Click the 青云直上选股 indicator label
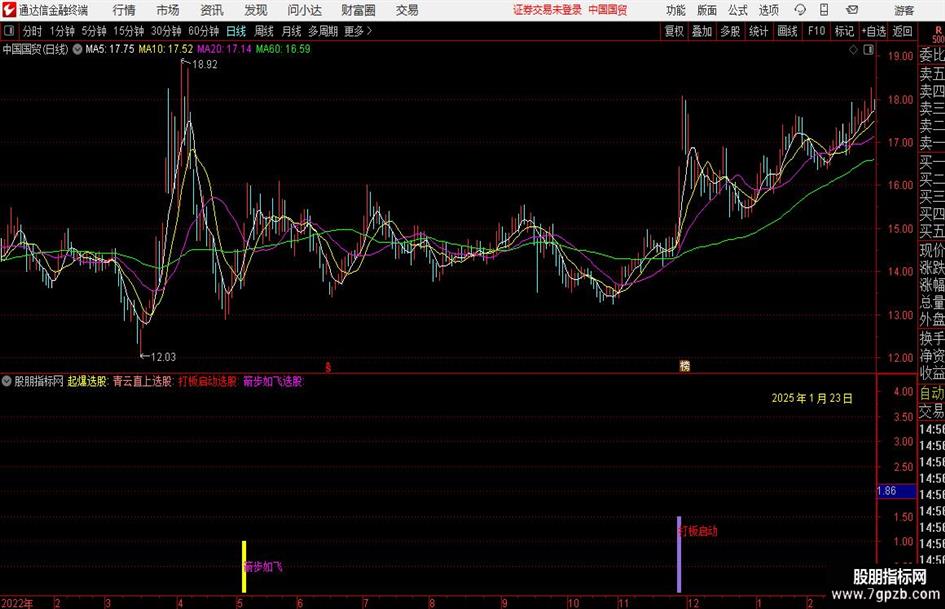This screenshot has width=945, height=609. 143,381
